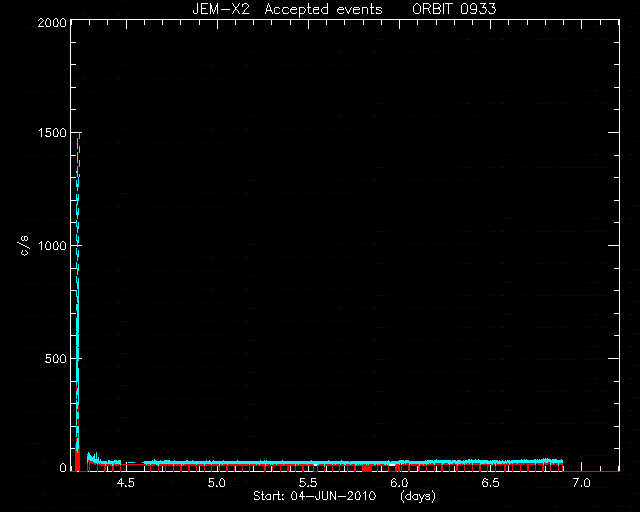Click the x-axis tick label 6.0
The width and height of the screenshot is (640, 512).
[x=399, y=483]
